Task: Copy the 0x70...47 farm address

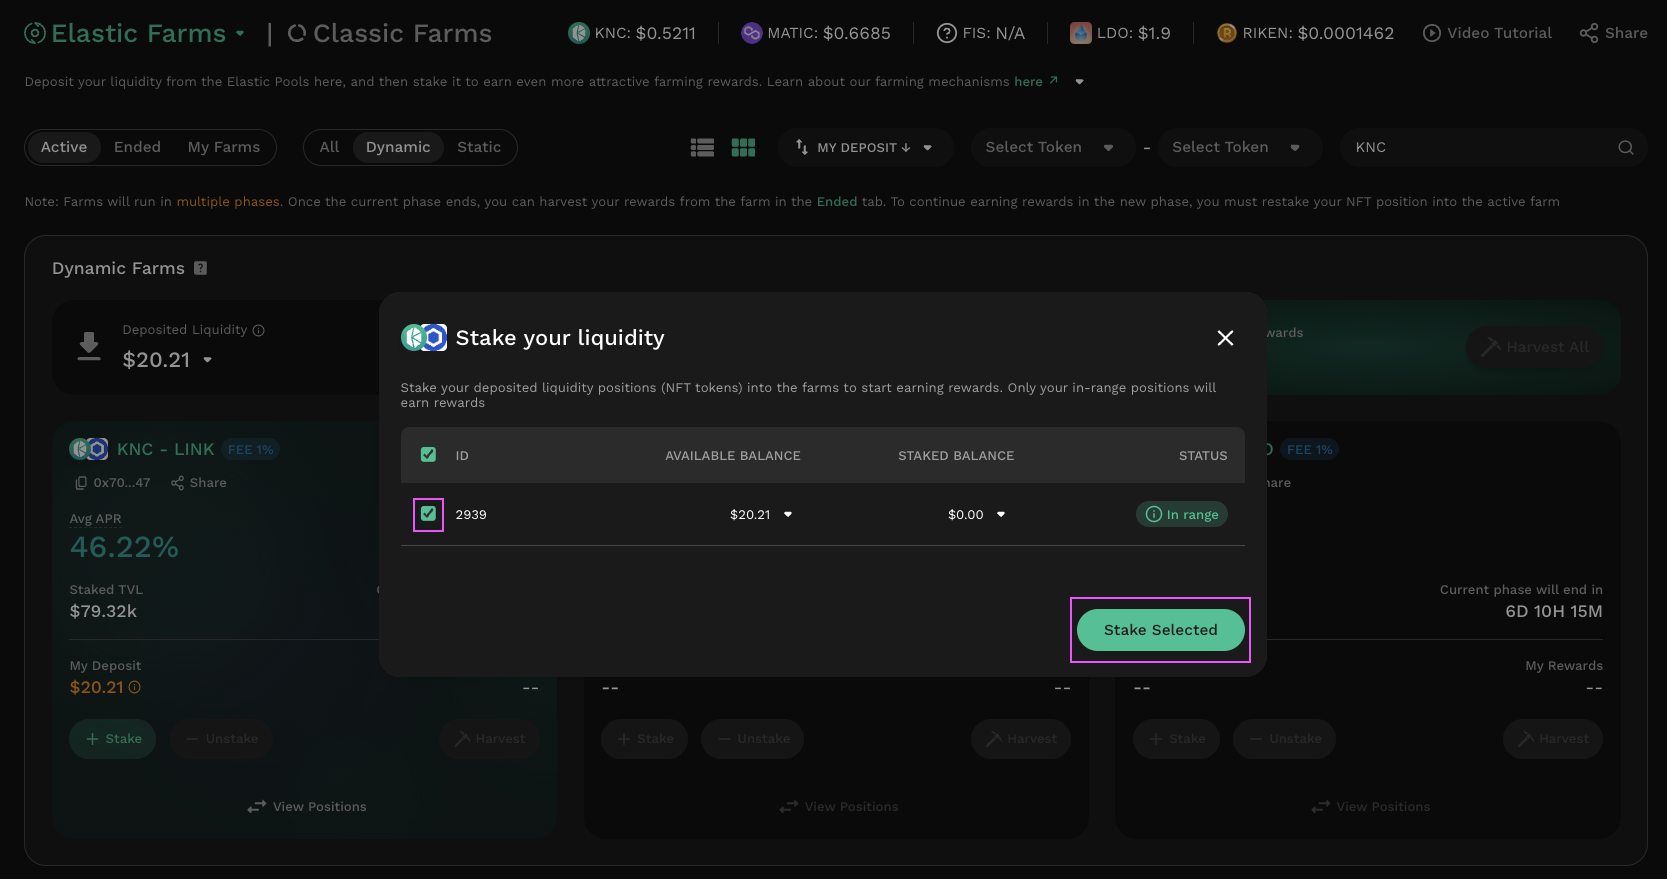Action: [x=82, y=483]
